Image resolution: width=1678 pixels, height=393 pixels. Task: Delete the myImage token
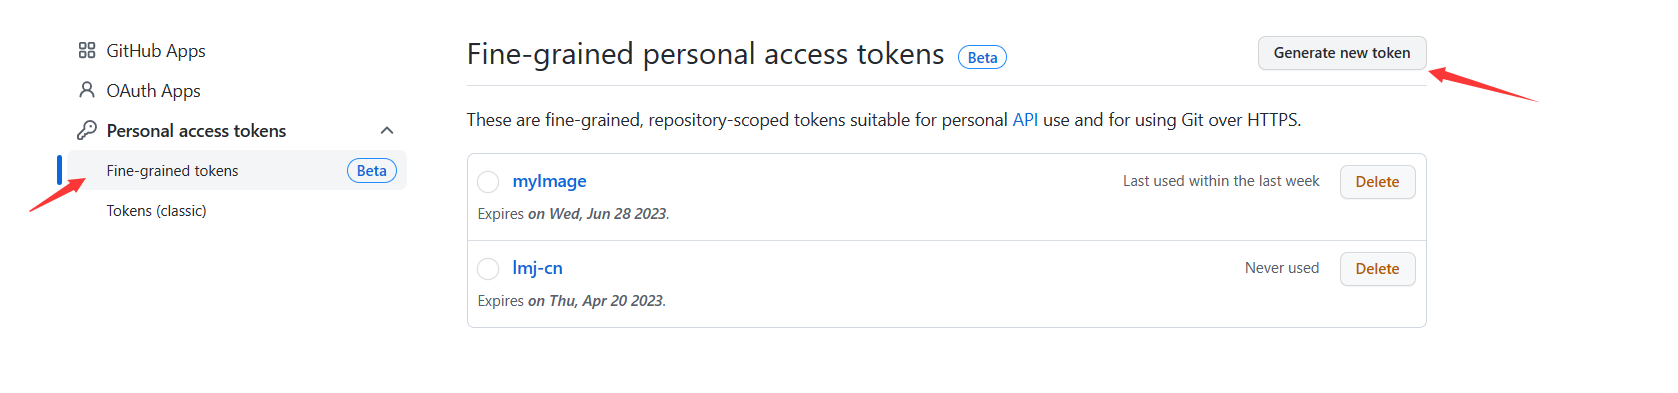click(1377, 182)
